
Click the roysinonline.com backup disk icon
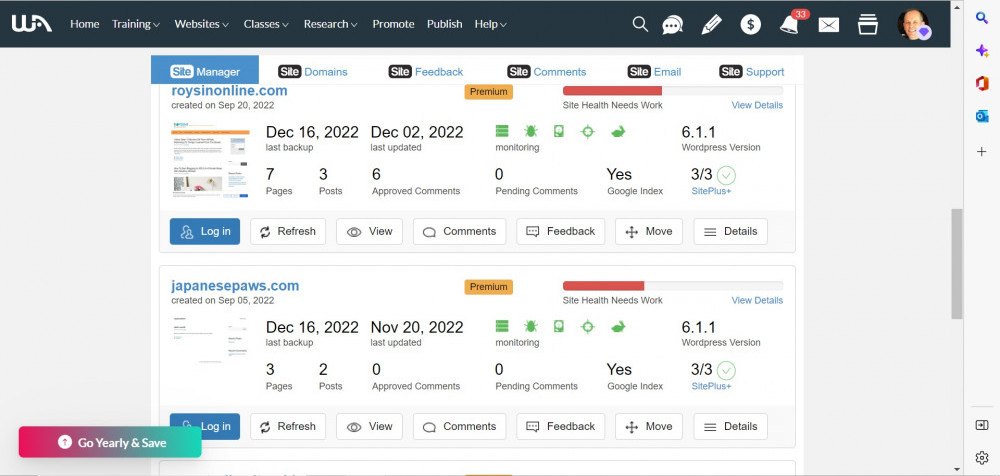point(559,131)
